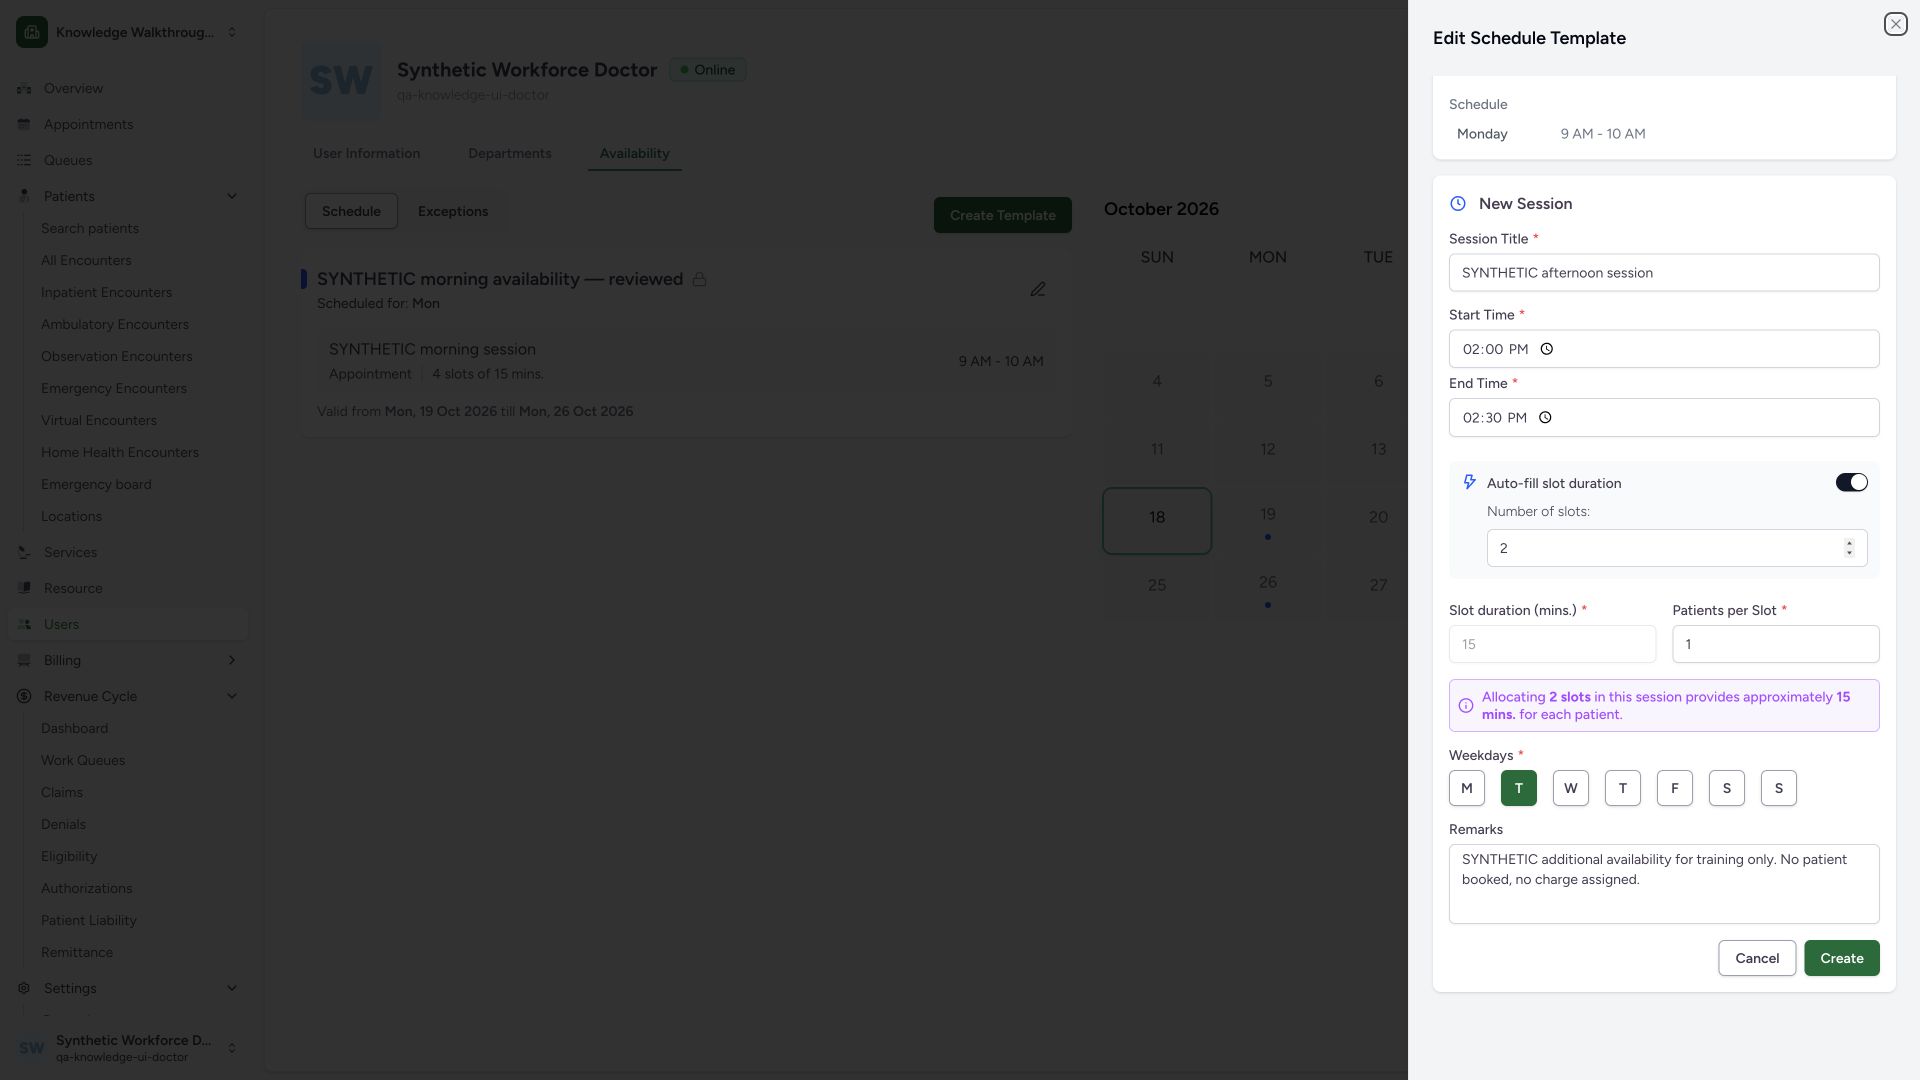This screenshot has height=1080, width=1920.
Task: Close the Edit Schedule Template panel
Action: click(x=1895, y=24)
